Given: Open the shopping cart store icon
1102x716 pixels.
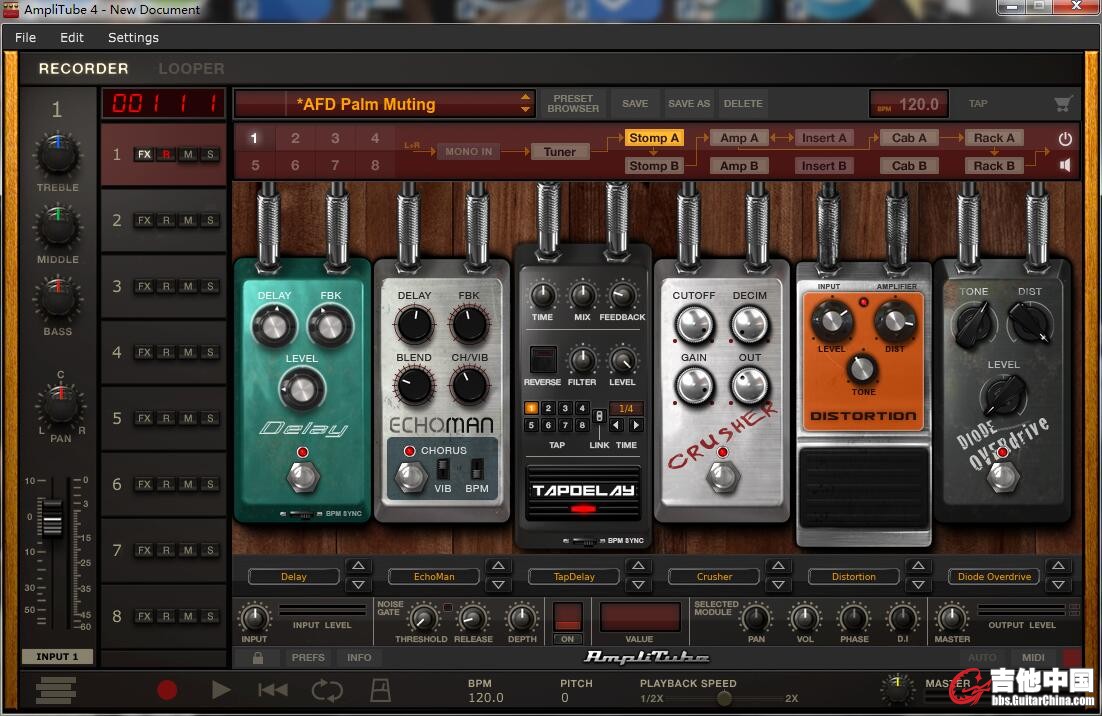Looking at the screenshot, I should click(x=1063, y=103).
